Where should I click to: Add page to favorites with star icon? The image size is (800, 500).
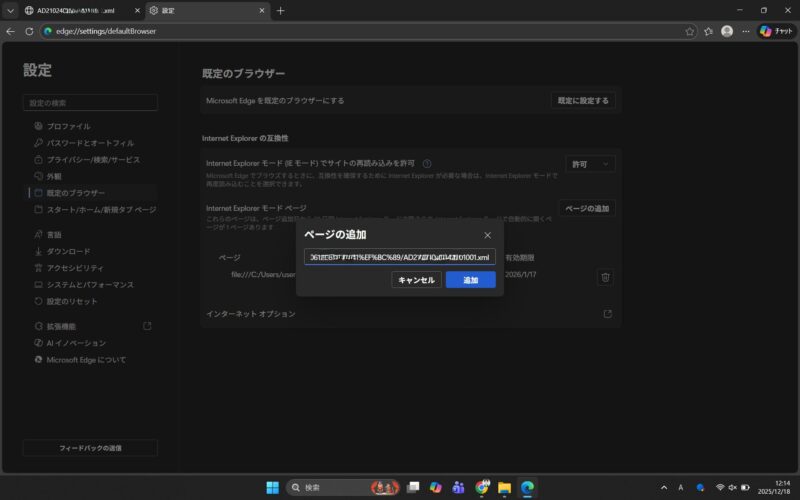[689, 31]
